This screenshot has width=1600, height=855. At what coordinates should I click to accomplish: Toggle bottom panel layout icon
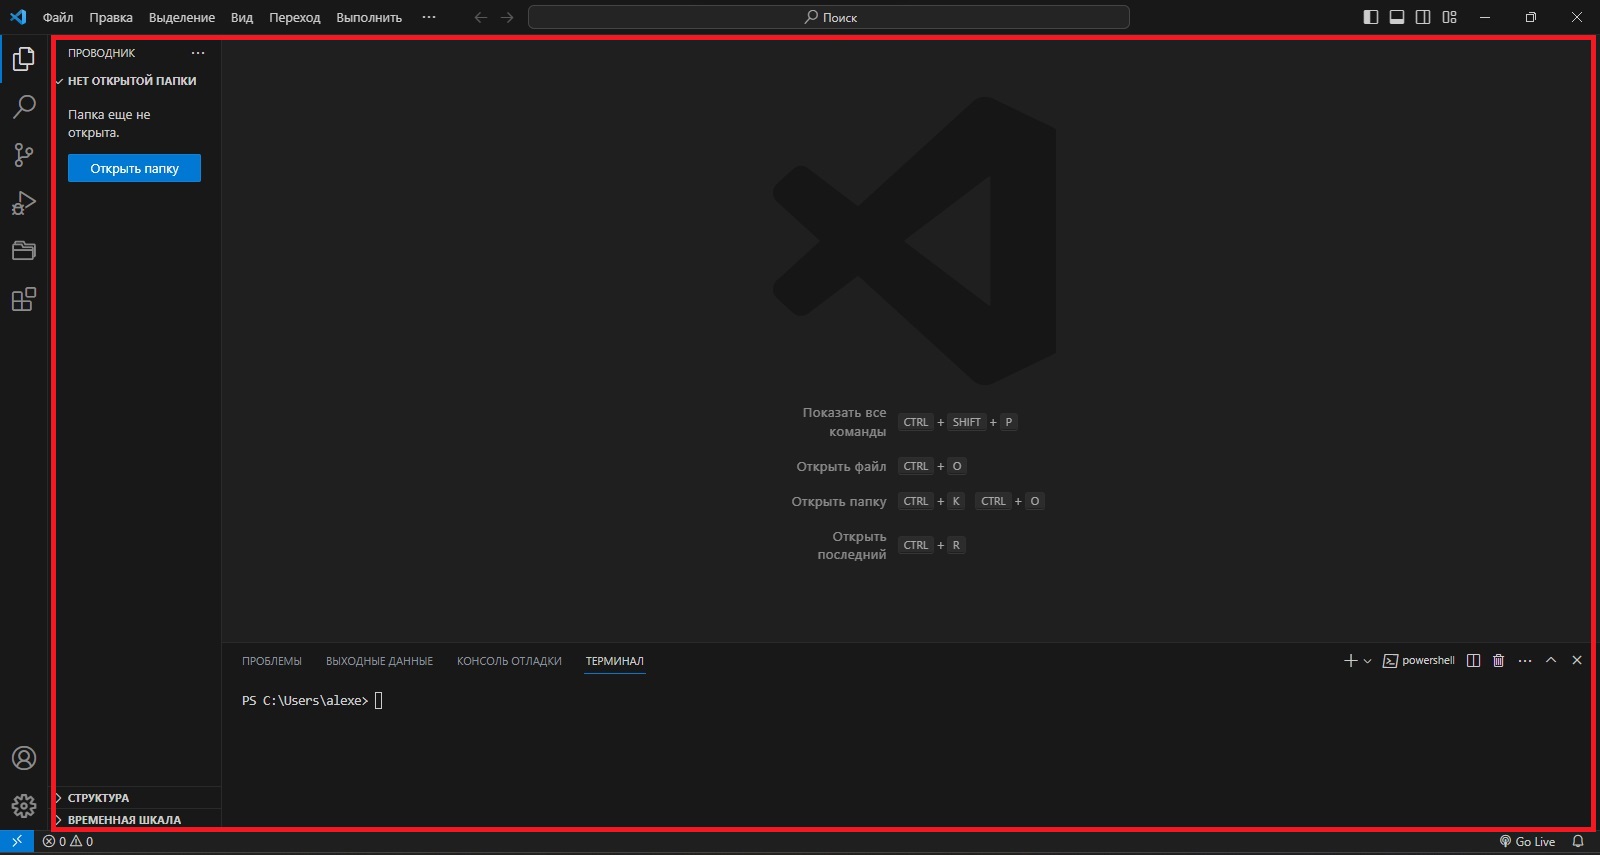1397,17
